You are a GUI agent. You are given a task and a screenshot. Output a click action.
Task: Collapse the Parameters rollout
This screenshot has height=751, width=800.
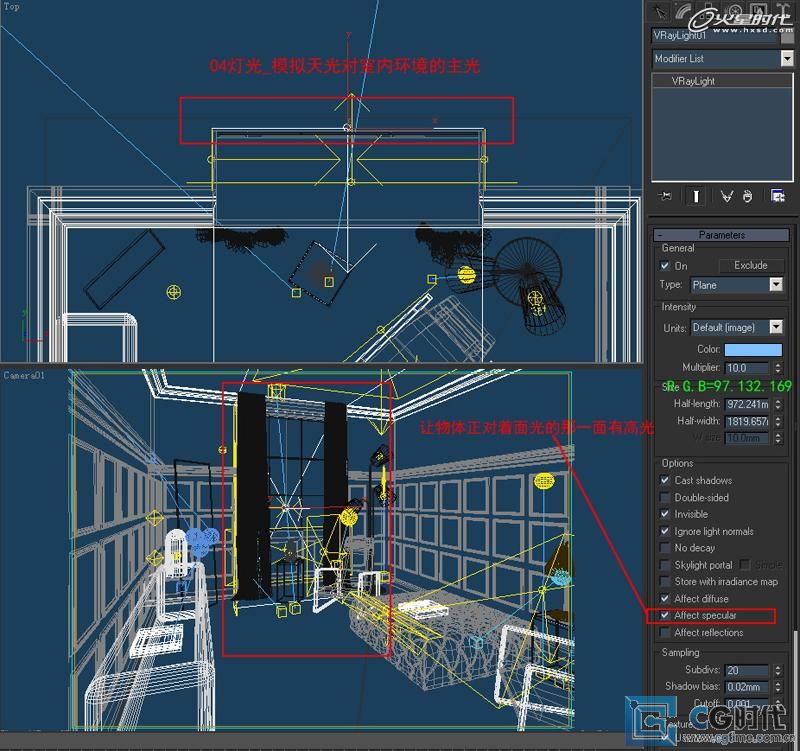(721, 235)
